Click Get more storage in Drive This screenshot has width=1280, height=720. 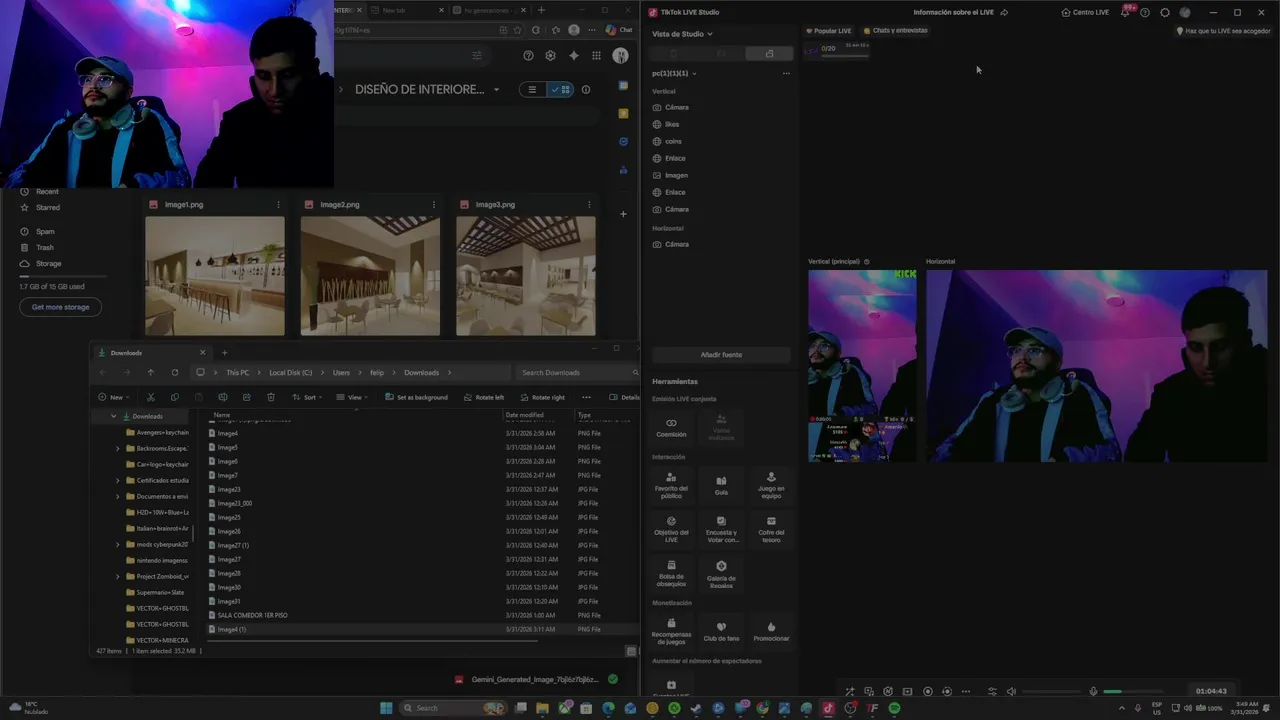[x=60, y=307]
